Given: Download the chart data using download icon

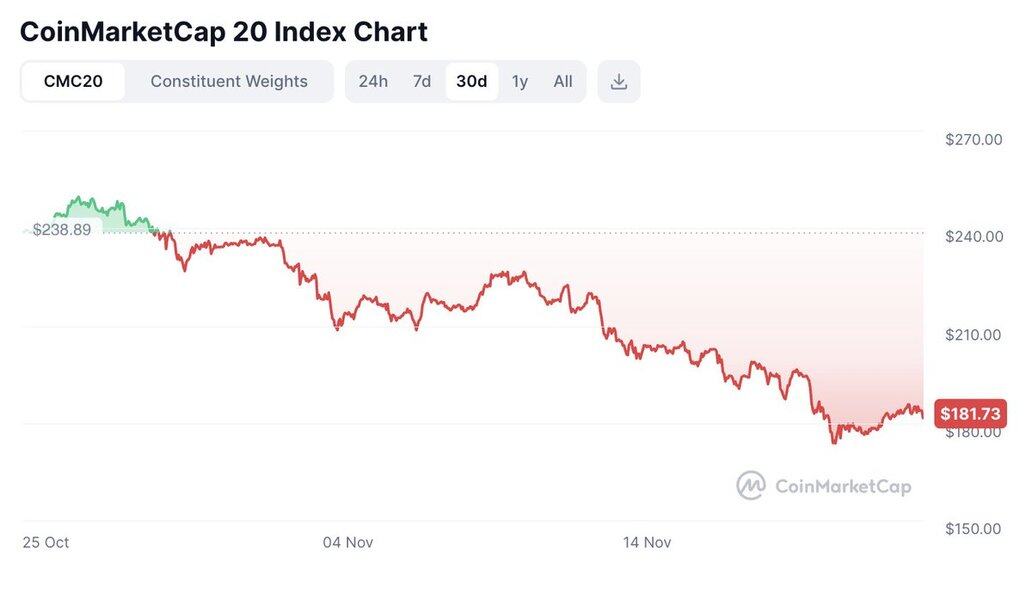Looking at the screenshot, I should pyautogui.click(x=619, y=81).
